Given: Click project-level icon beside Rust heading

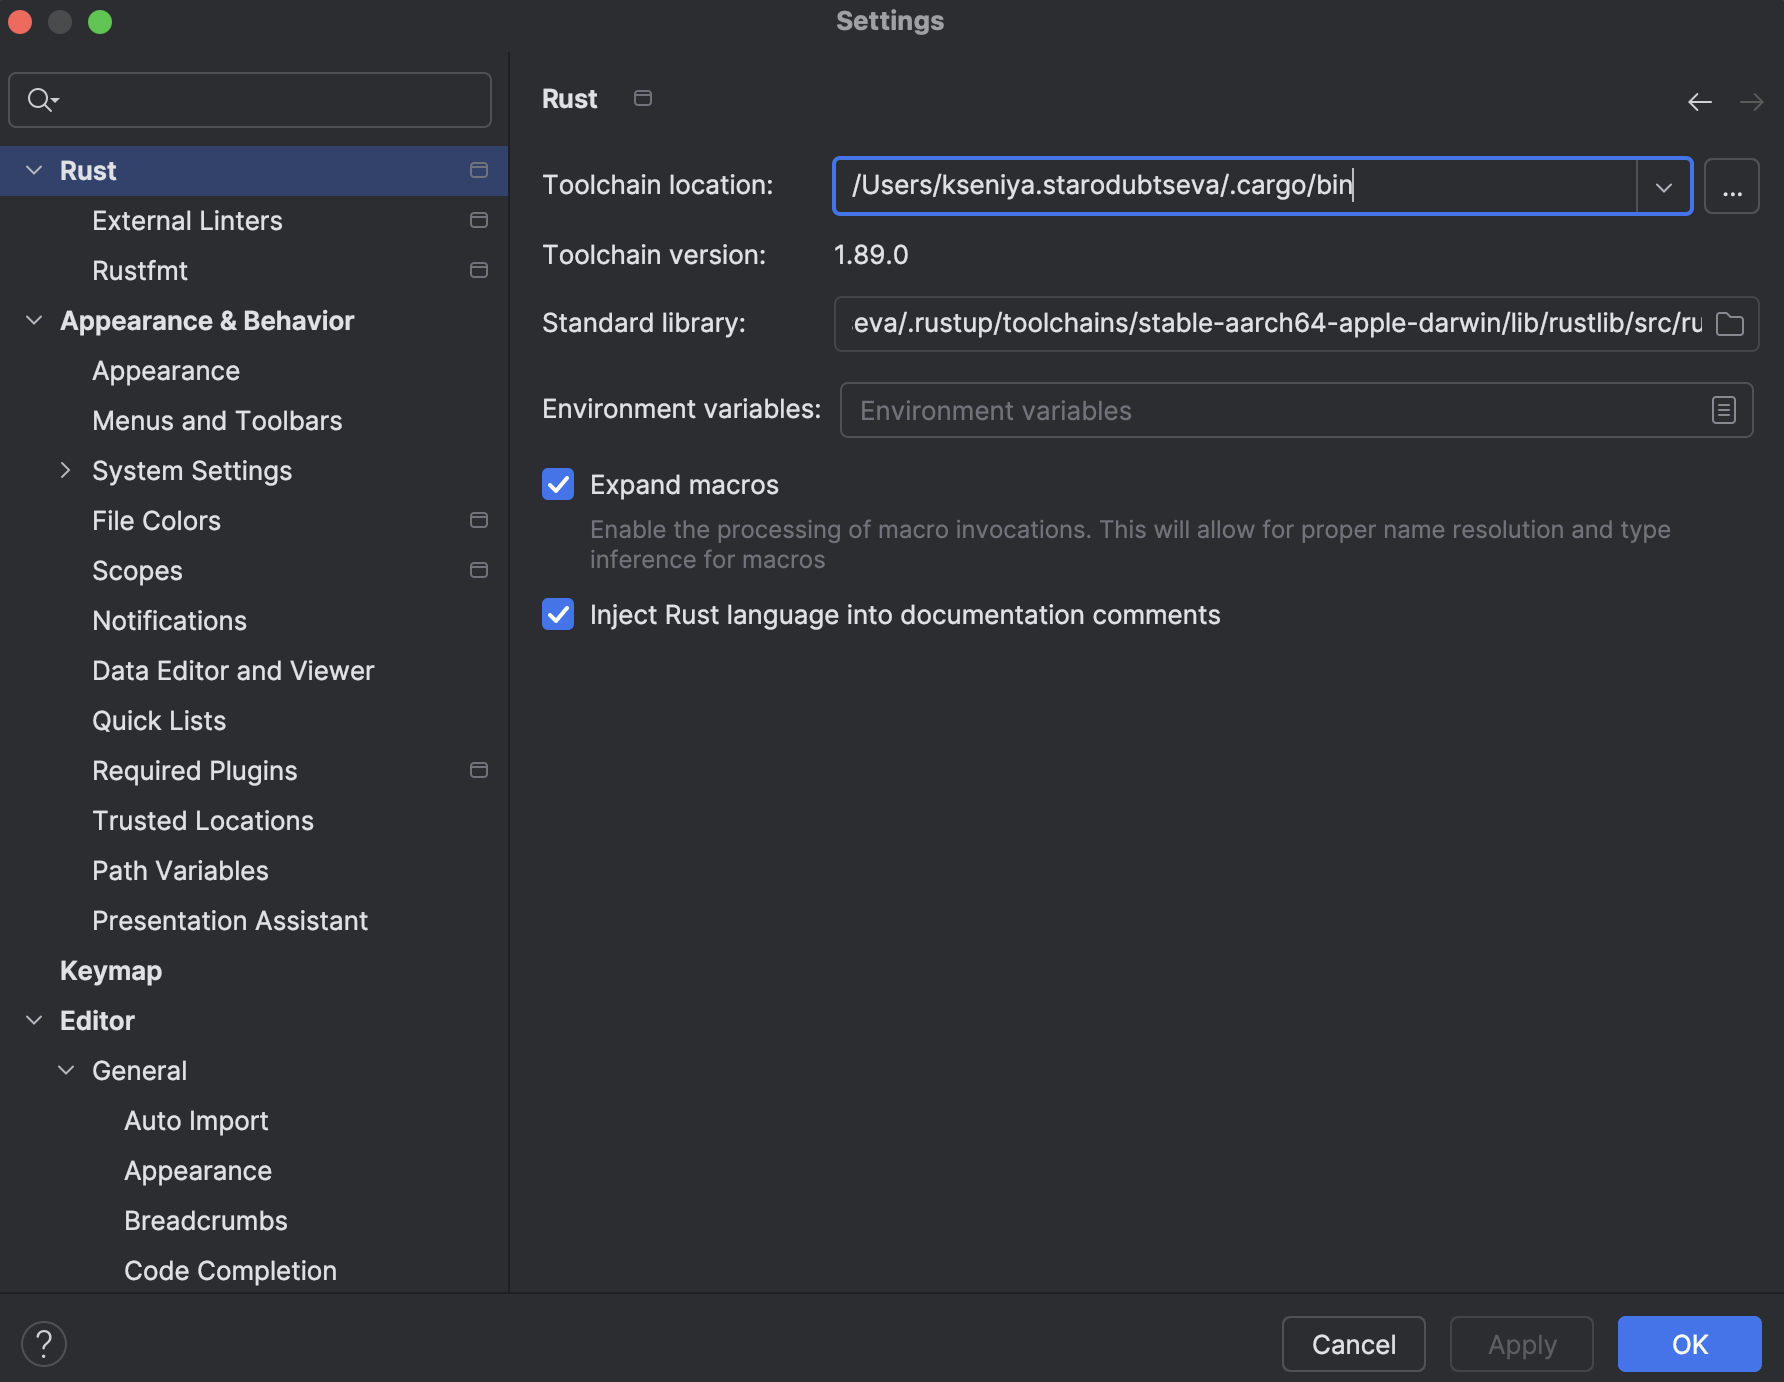Looking at the screenshot, I should 643,98.
